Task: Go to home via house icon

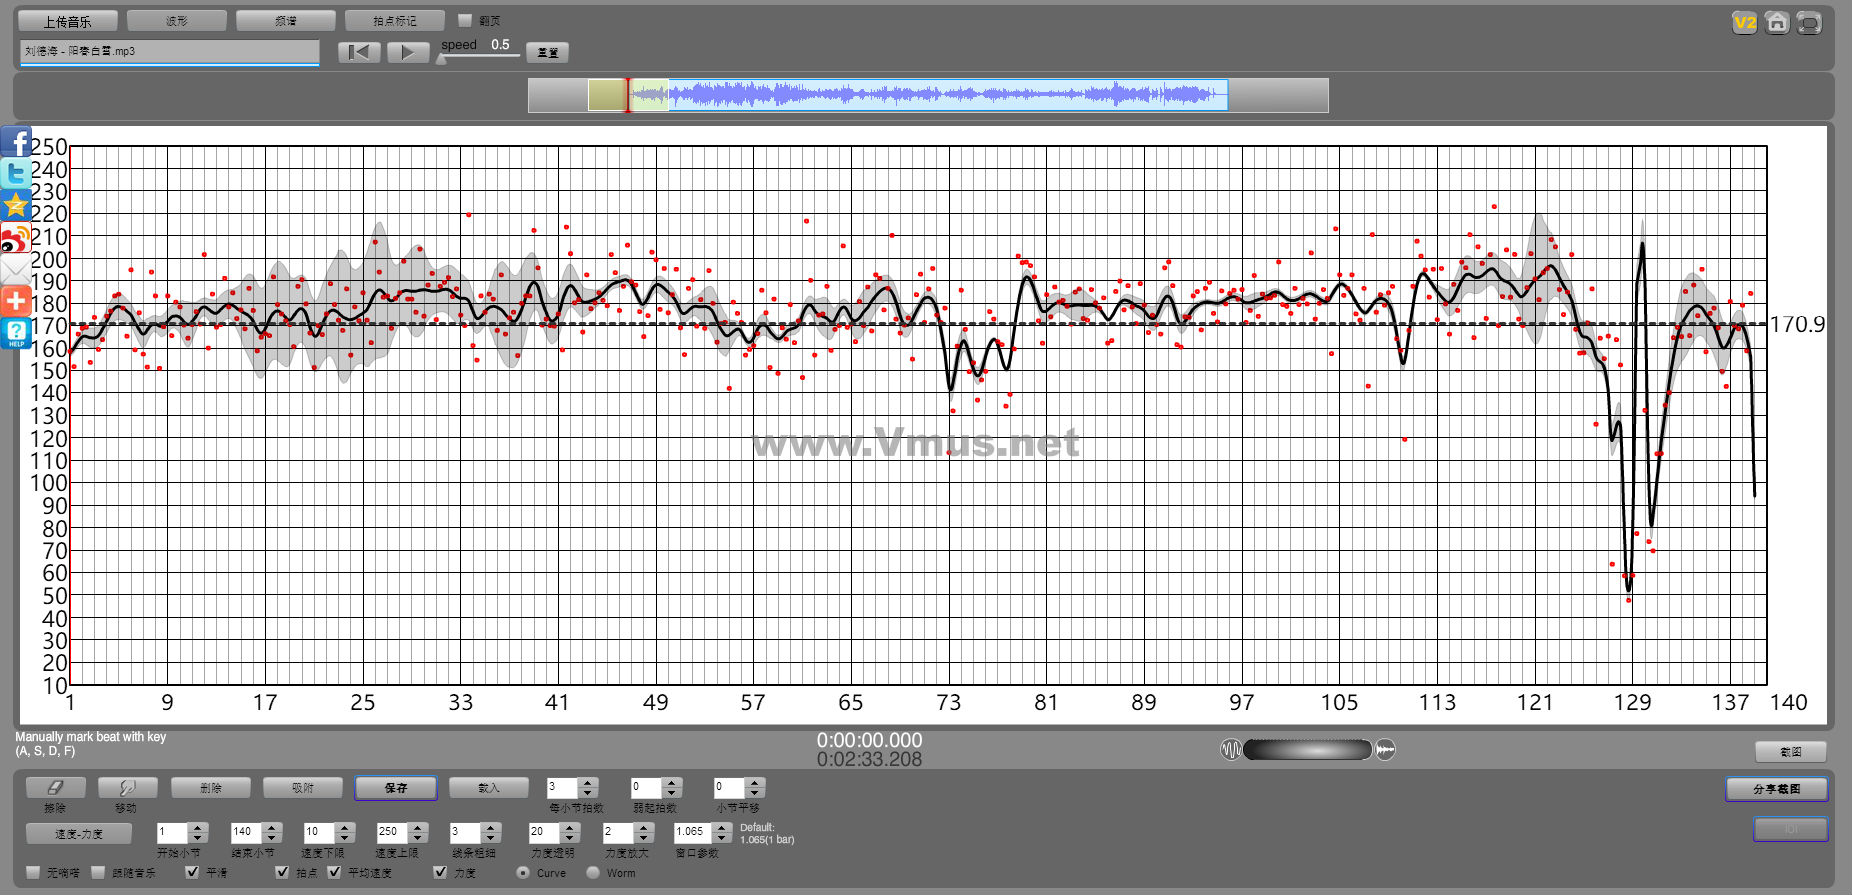Action: tap(1776, 23)
